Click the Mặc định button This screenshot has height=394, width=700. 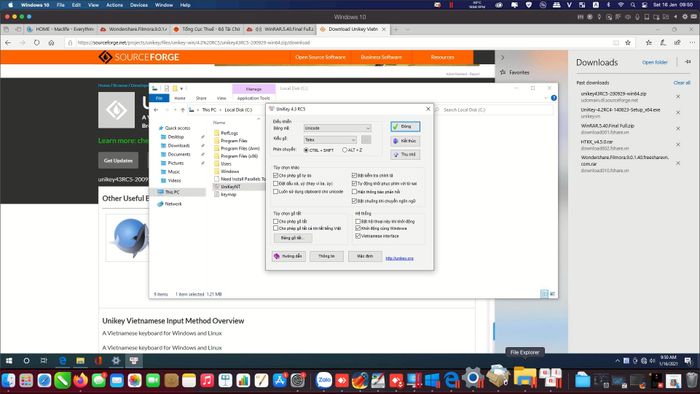point(365,256)
